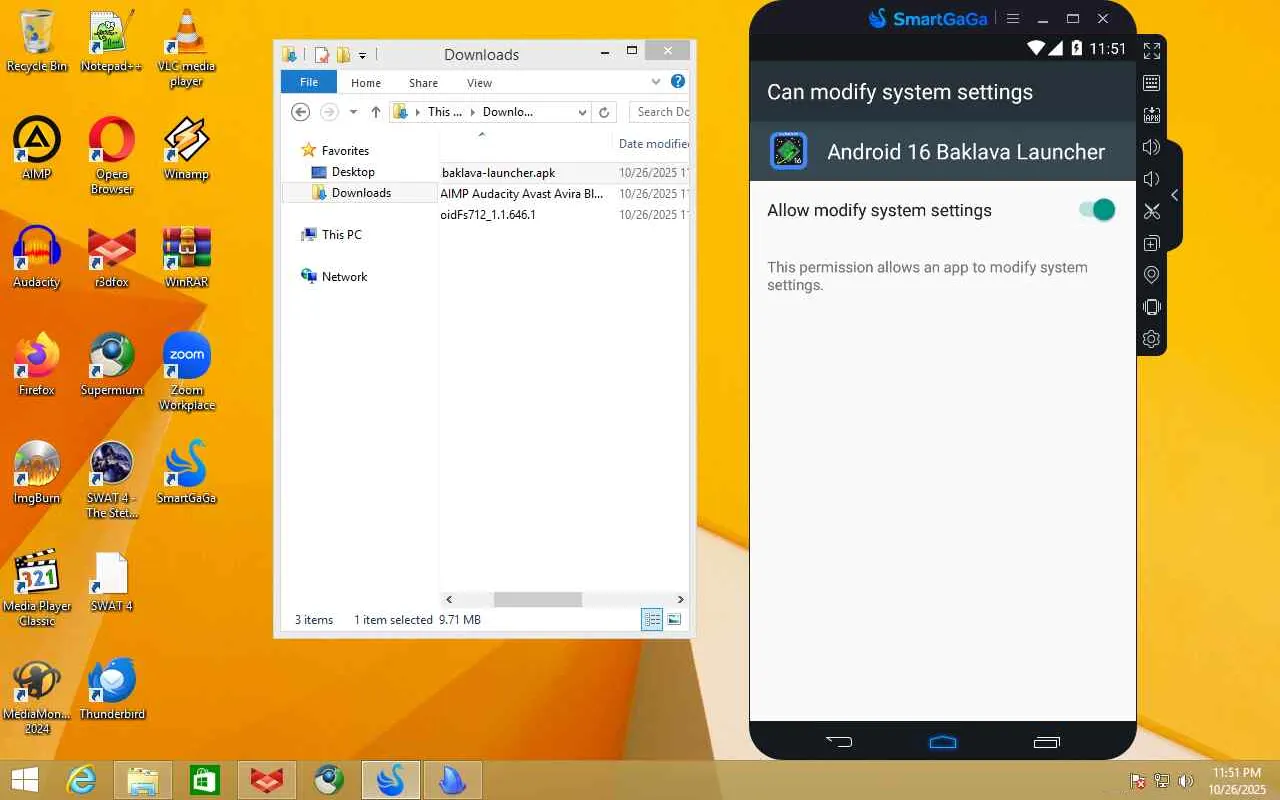Click the Android 16 Baklava Launcher app icon

click(x=788, y=152)
